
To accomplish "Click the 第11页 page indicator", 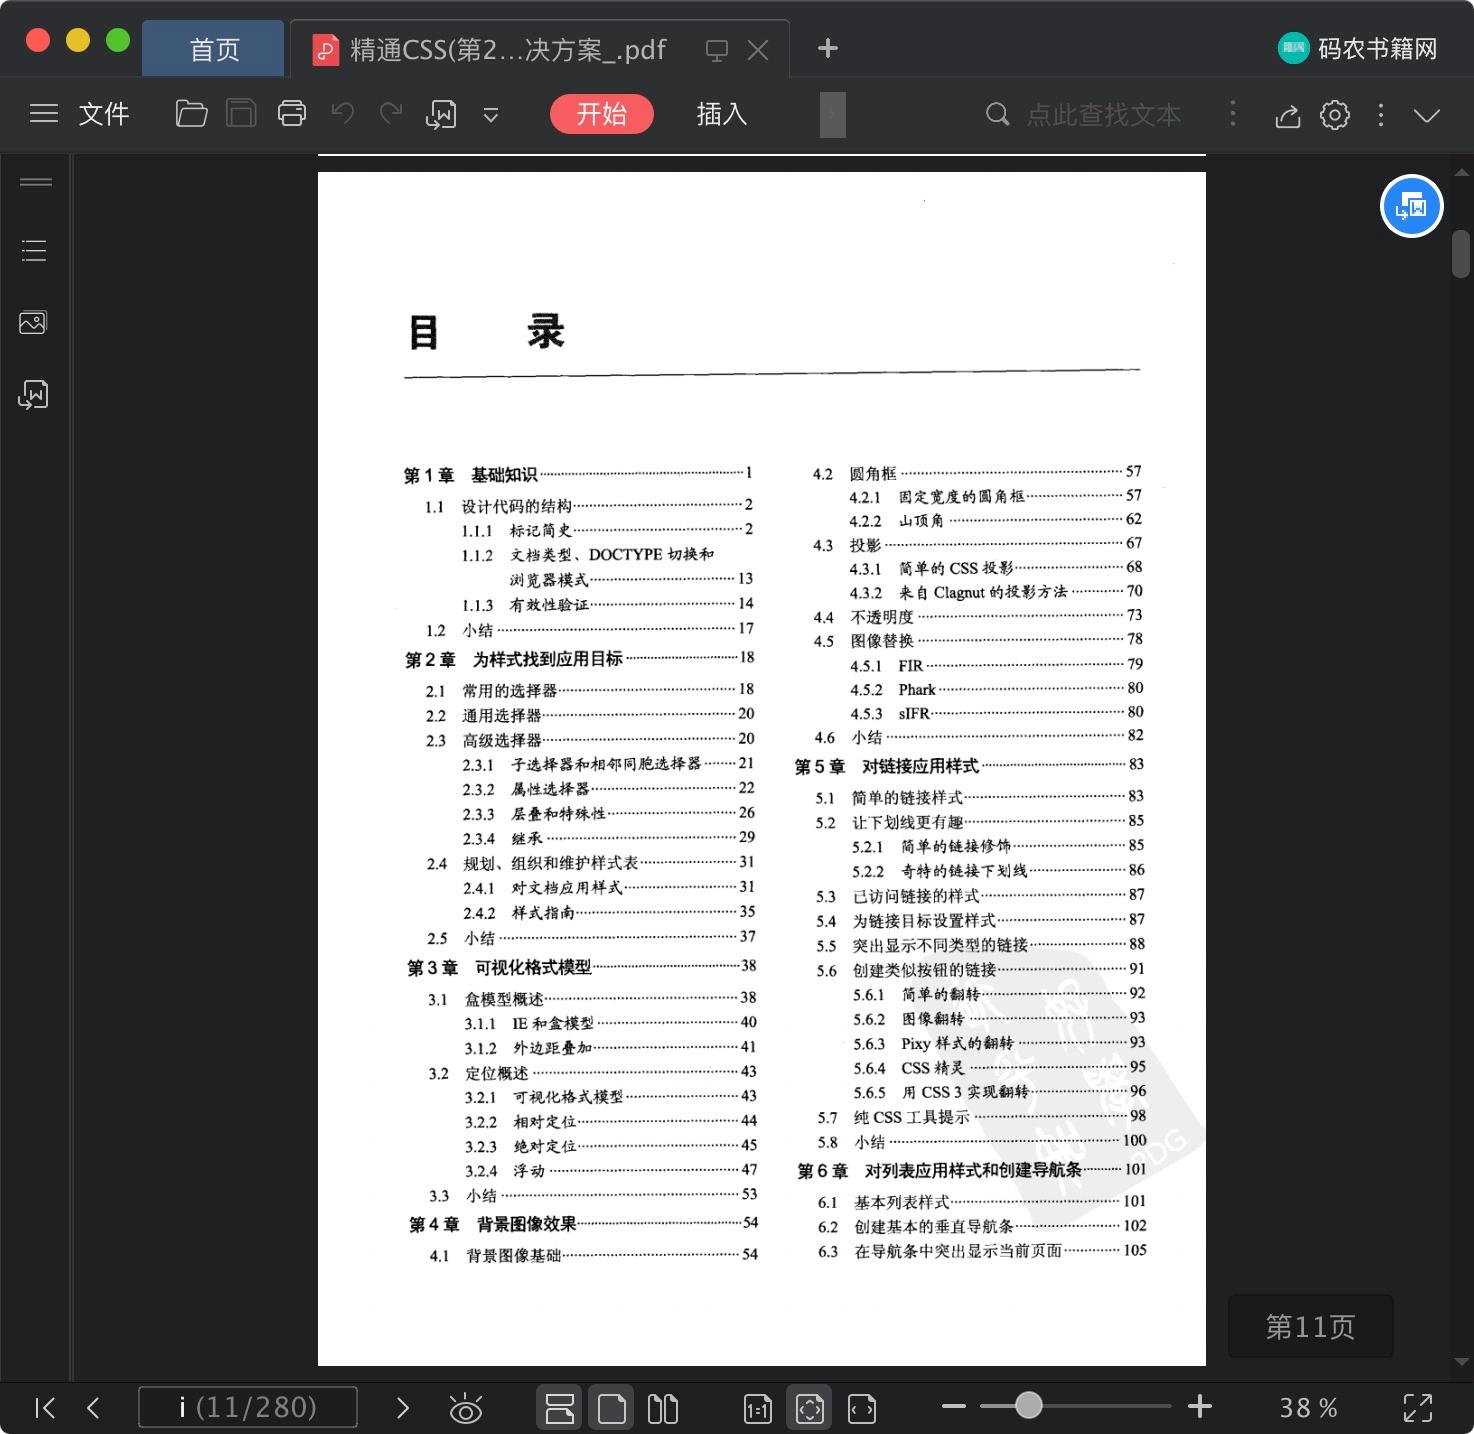I will tap(1310, 1326).
